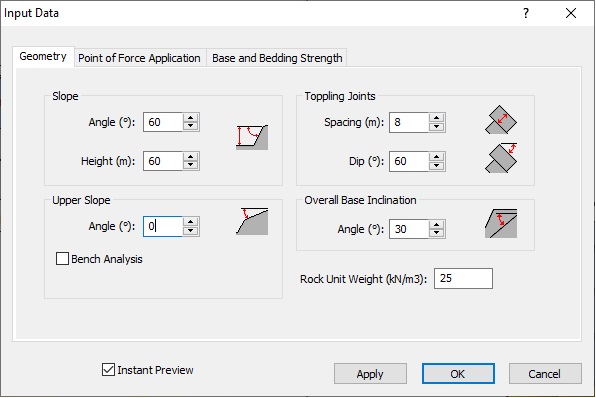The height and width of the screenshot is (398, 596).
Task: Click the 'Height (m):' label
Action: pos(108,161)
